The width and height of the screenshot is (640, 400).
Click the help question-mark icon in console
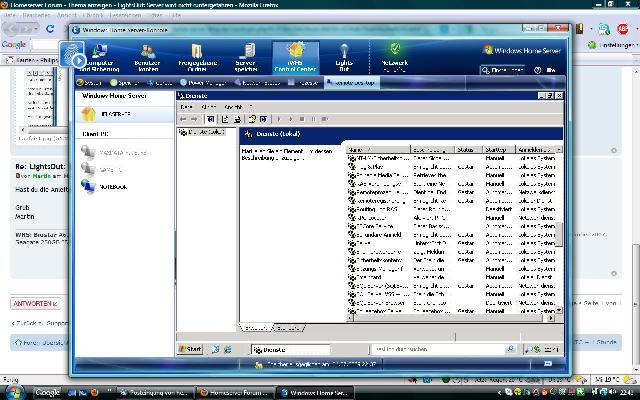tap(538, 70)
